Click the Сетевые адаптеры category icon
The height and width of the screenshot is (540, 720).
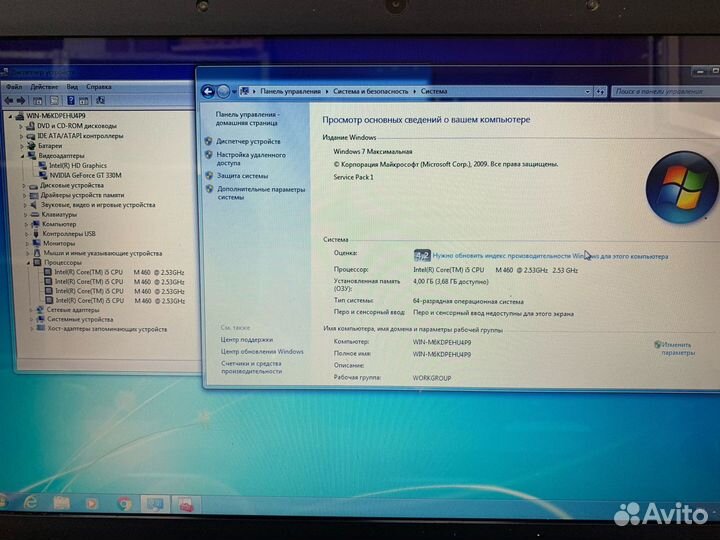tap(40, 310)
